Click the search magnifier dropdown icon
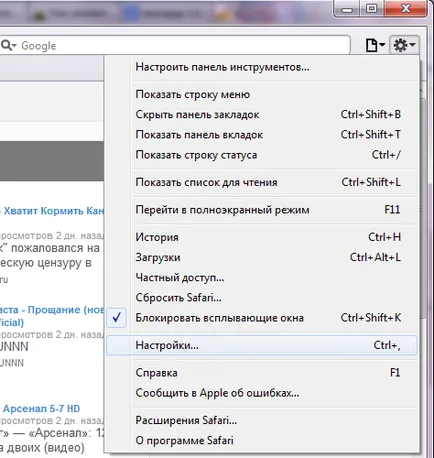 coord(8,45)
